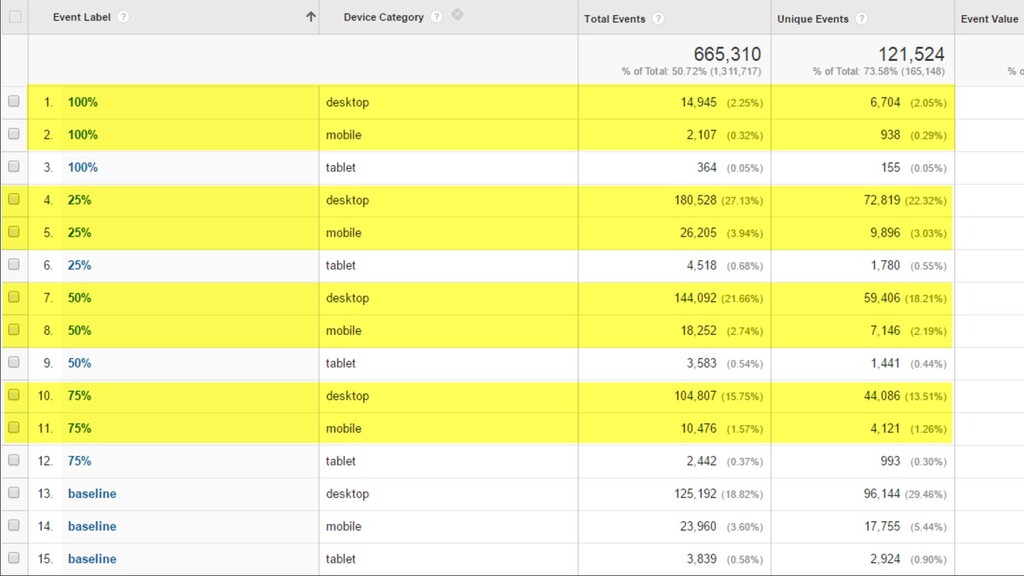Open the 75% label link in row 11
Image resolution: width=1024 pixels, height=576 pixels.
coord(80,428)
